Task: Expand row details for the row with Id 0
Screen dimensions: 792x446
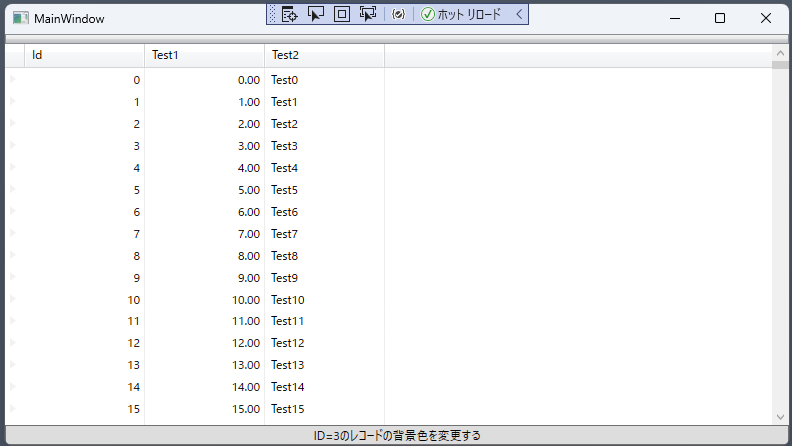Action: pos(13,79)
